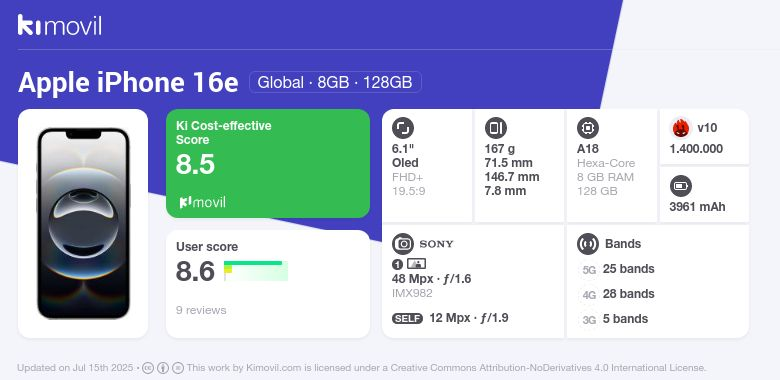This screenshot has width=780, height=380.
Task: Select the Global · 8GB · 128GB variant pill
Action: click(x=335, y=82)
